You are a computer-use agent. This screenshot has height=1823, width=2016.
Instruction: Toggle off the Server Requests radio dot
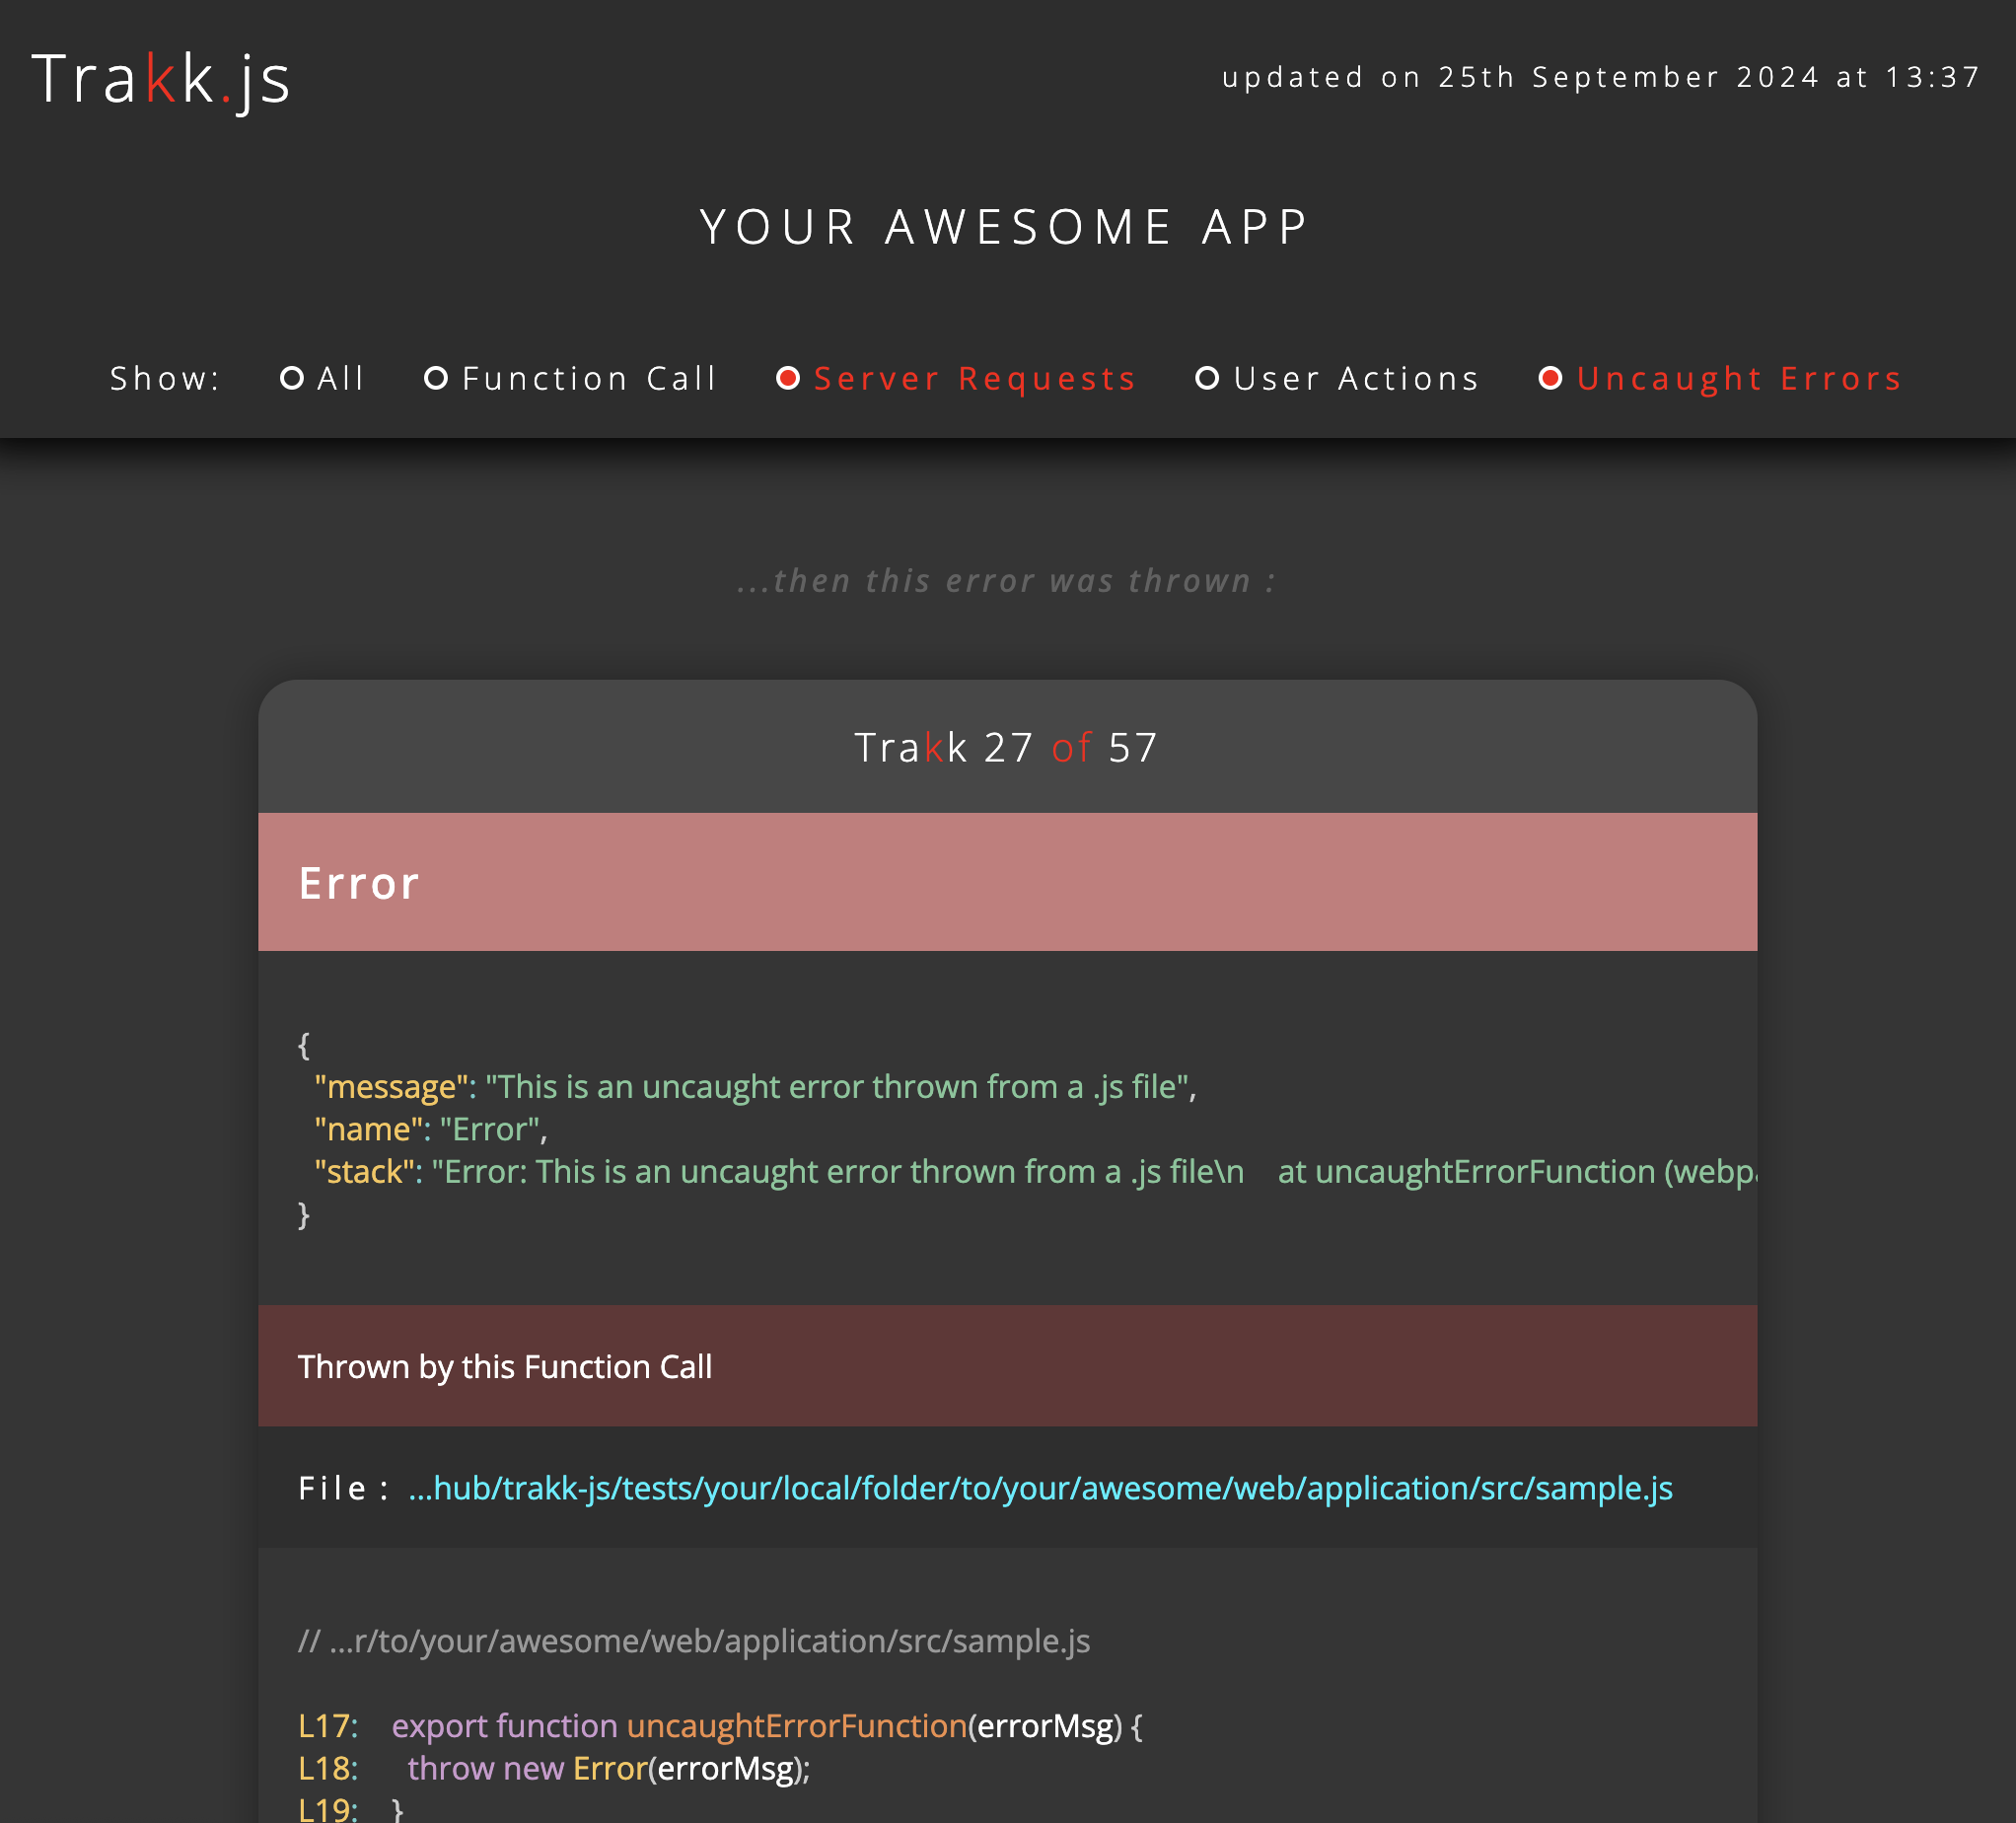tap(788, 379)
